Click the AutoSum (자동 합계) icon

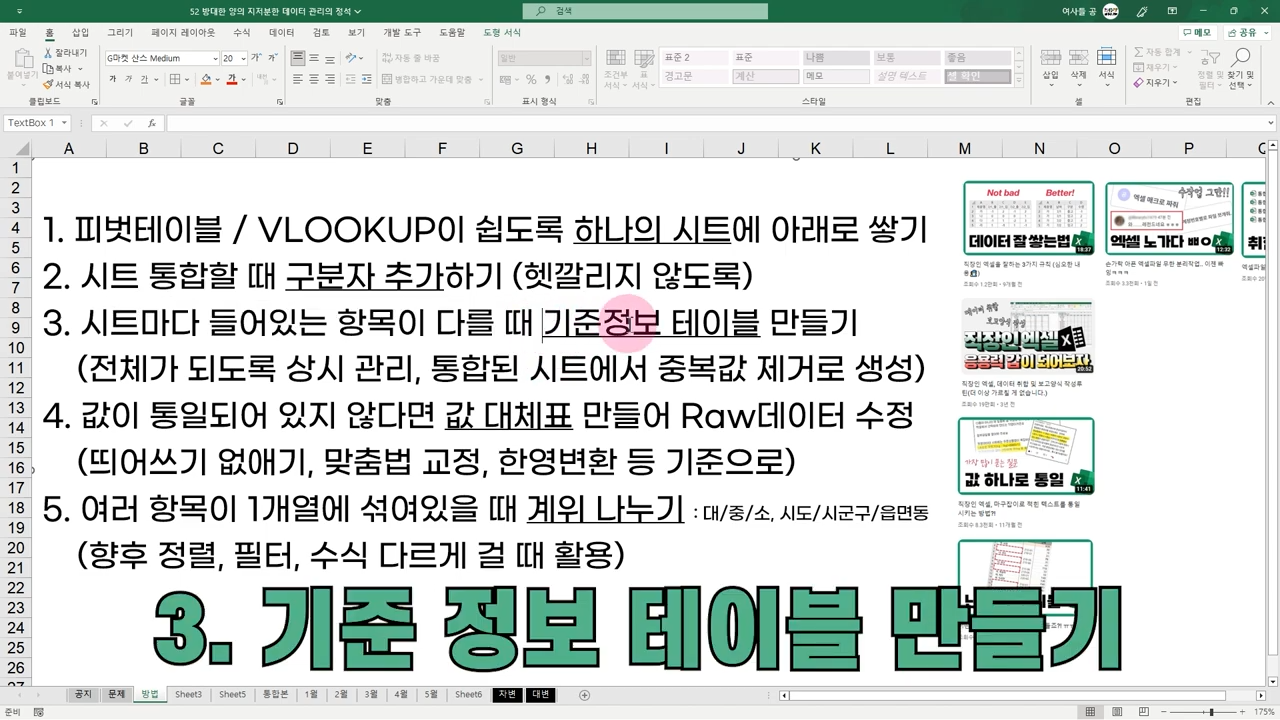pyautogui.click(x=1138, y=52)
